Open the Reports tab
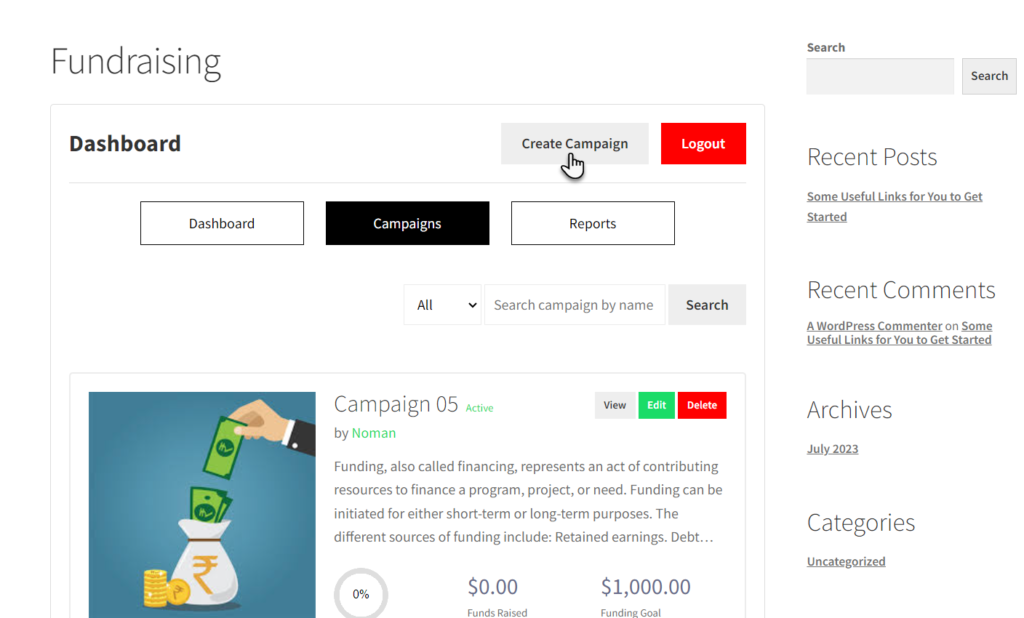 pyautogui.click(x=592, y=223)
